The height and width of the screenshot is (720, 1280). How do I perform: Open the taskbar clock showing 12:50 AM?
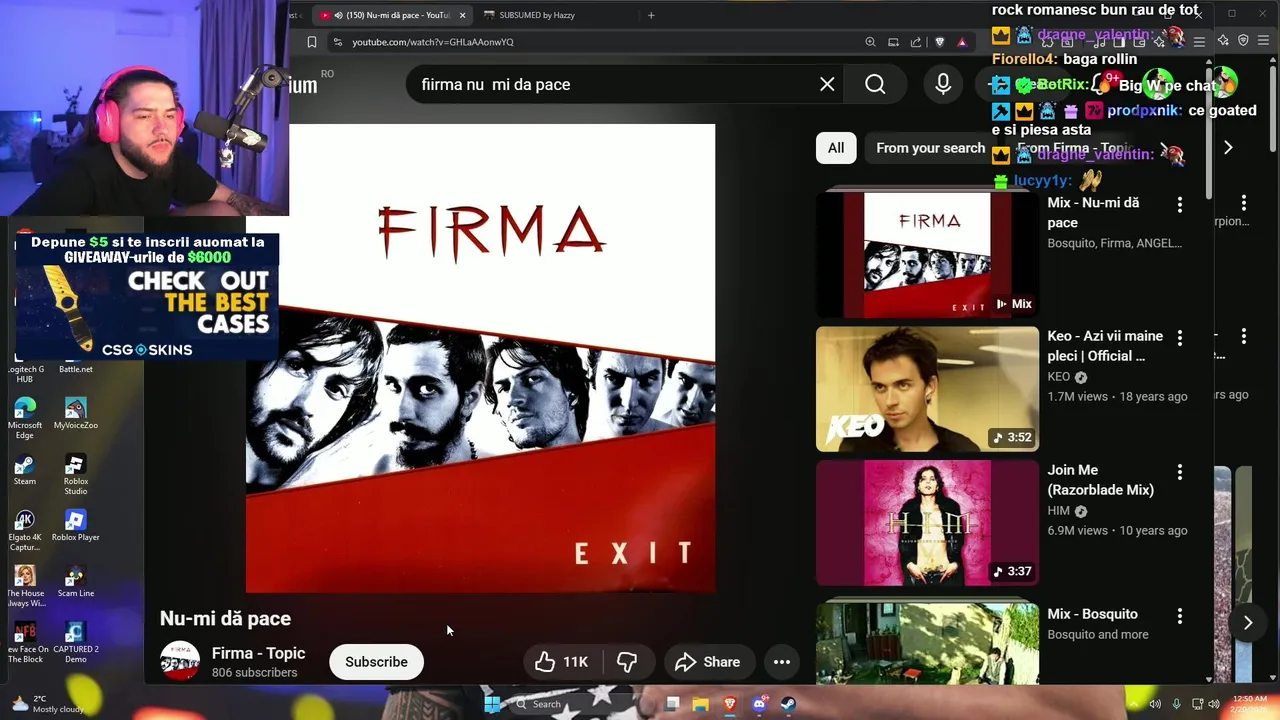(x=1250, y=704)
